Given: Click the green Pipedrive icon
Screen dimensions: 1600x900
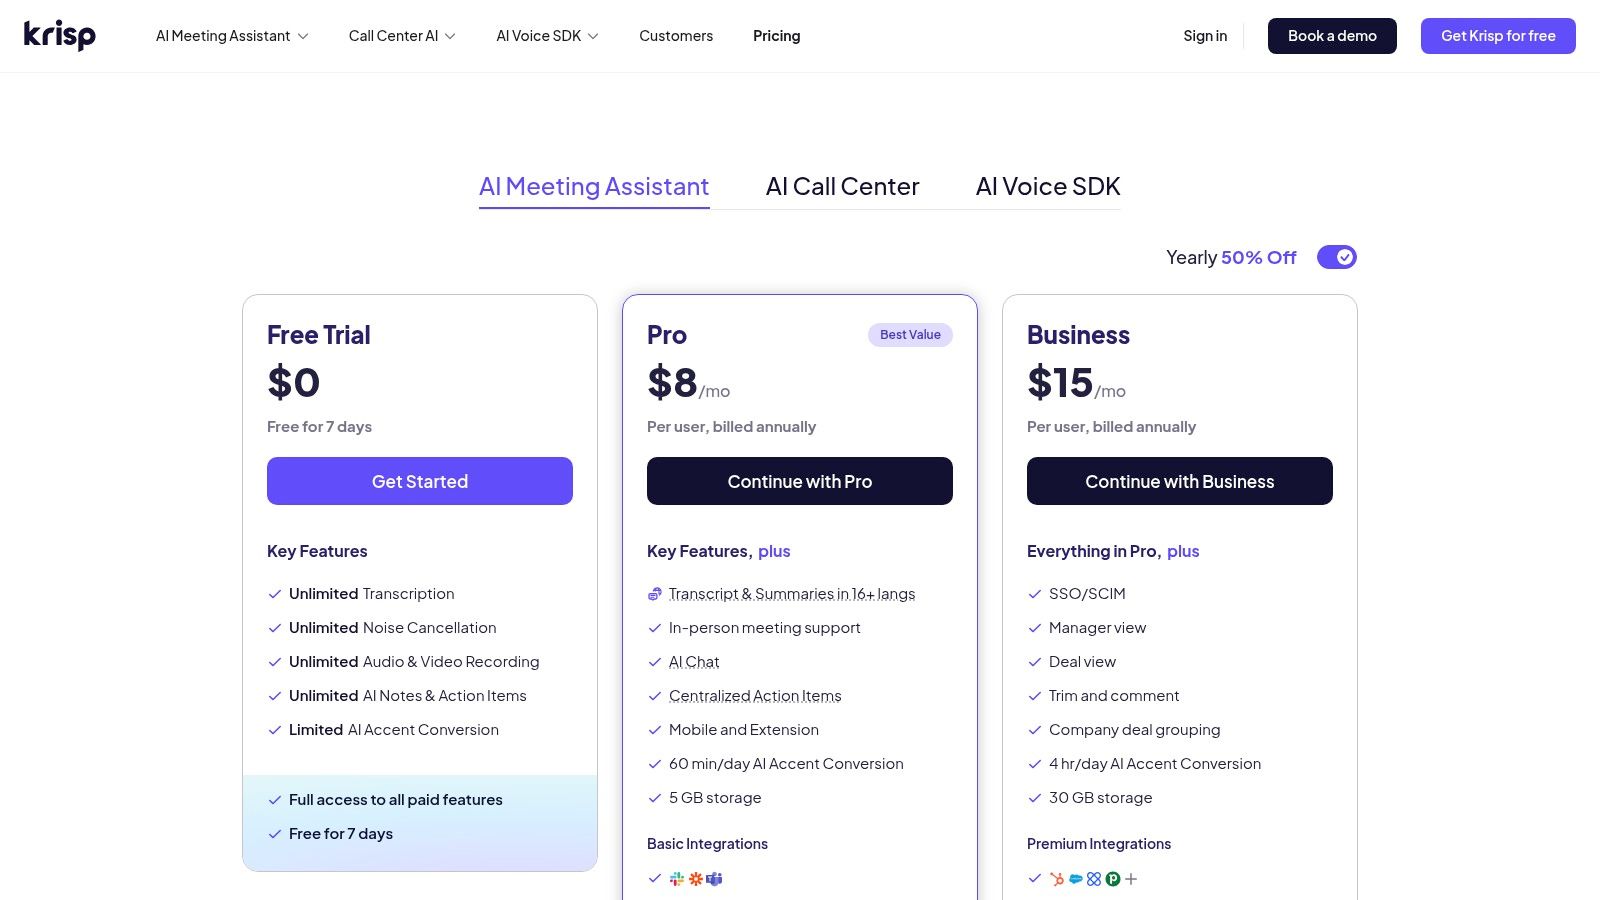Looking at the screenshot, I should pyautogui.click(x=1113, y=879).
